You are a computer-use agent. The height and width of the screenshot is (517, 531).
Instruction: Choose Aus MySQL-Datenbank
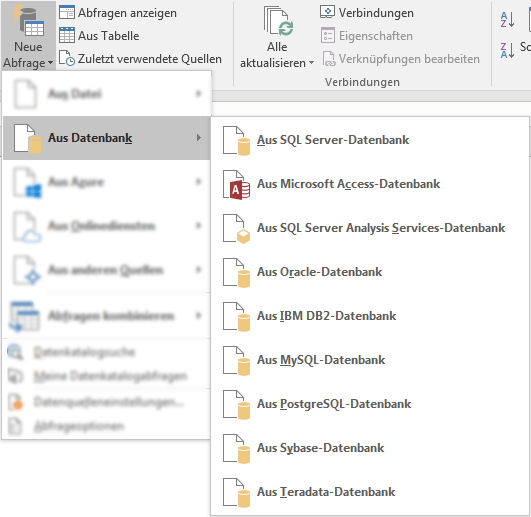[370, 360]
